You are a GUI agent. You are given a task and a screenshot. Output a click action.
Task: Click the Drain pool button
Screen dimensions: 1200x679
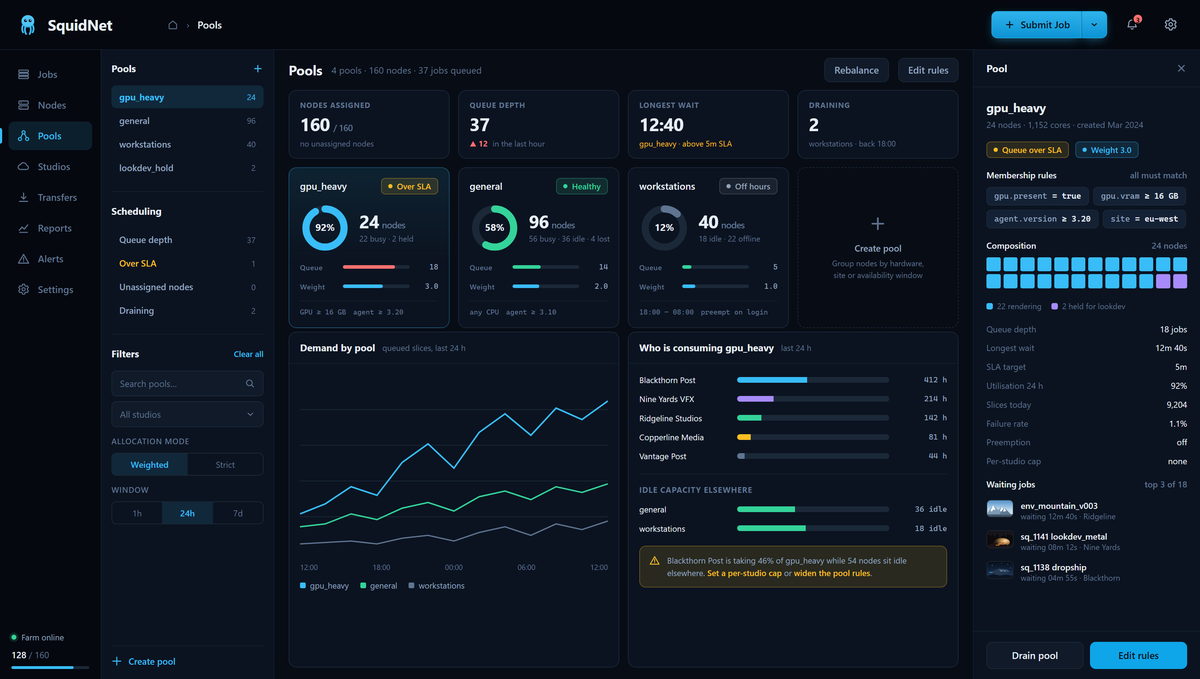[1034, 656]
